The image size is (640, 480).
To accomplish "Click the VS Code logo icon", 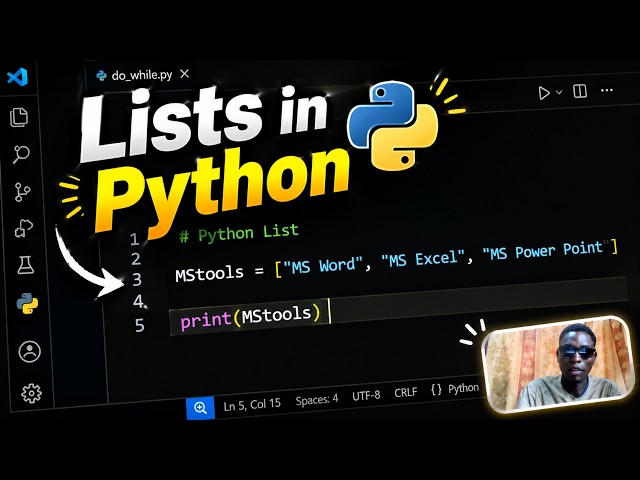I will coord(17,77).
